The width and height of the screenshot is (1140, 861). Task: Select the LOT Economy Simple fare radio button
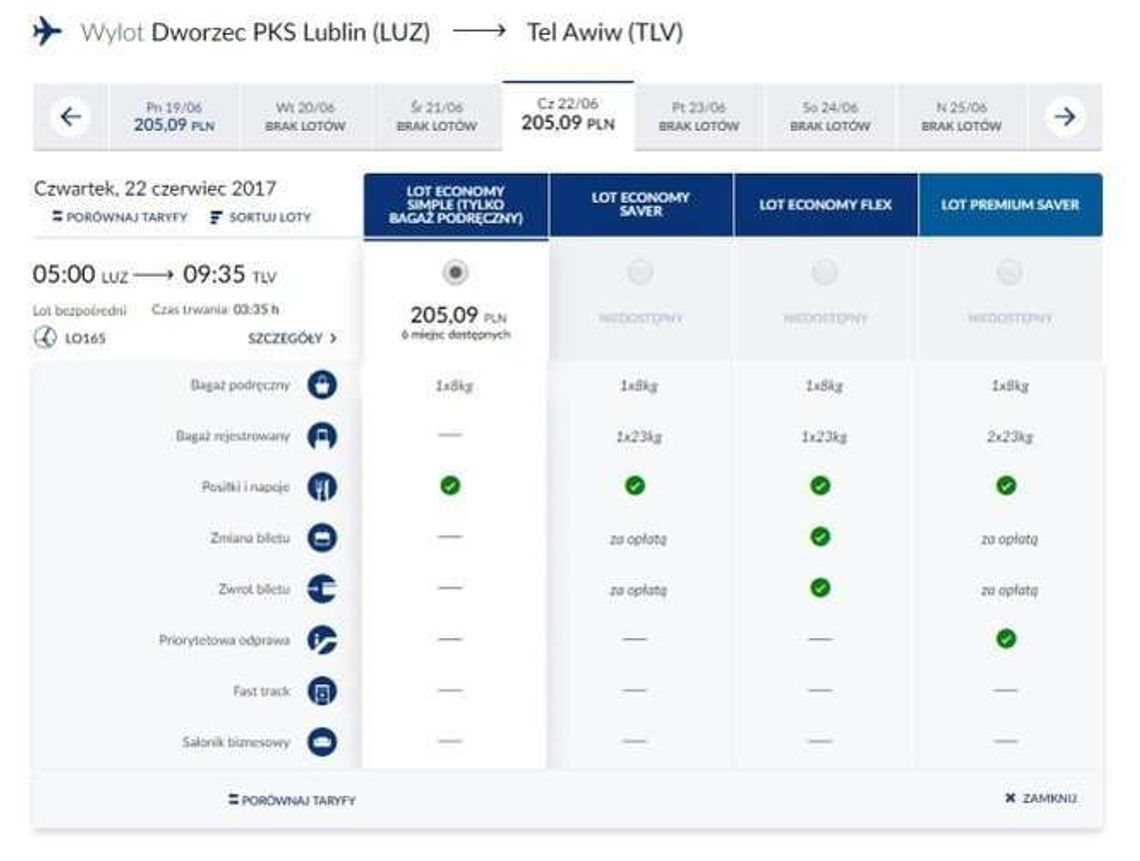[x=455, y=271]
